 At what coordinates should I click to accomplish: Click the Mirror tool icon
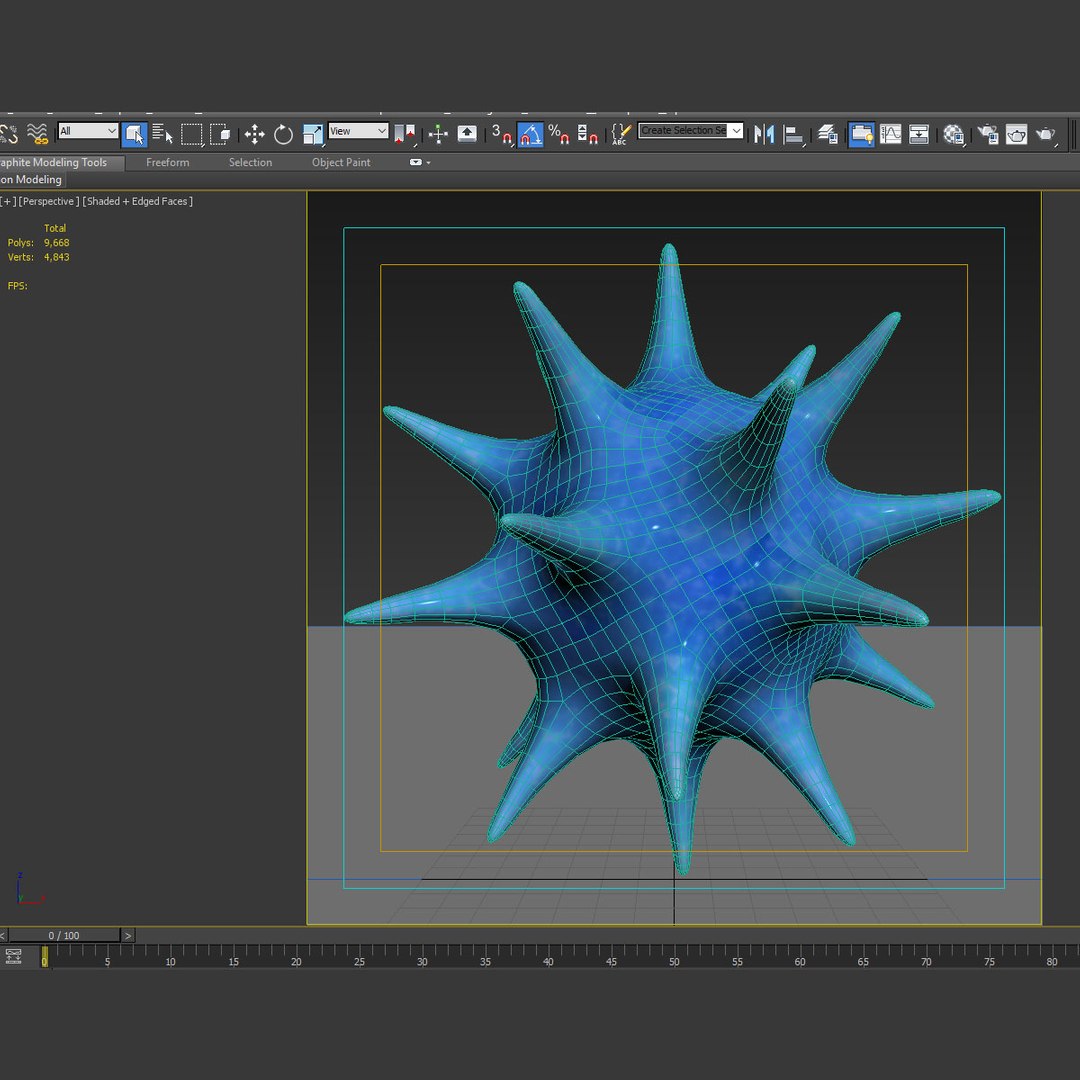764,134
